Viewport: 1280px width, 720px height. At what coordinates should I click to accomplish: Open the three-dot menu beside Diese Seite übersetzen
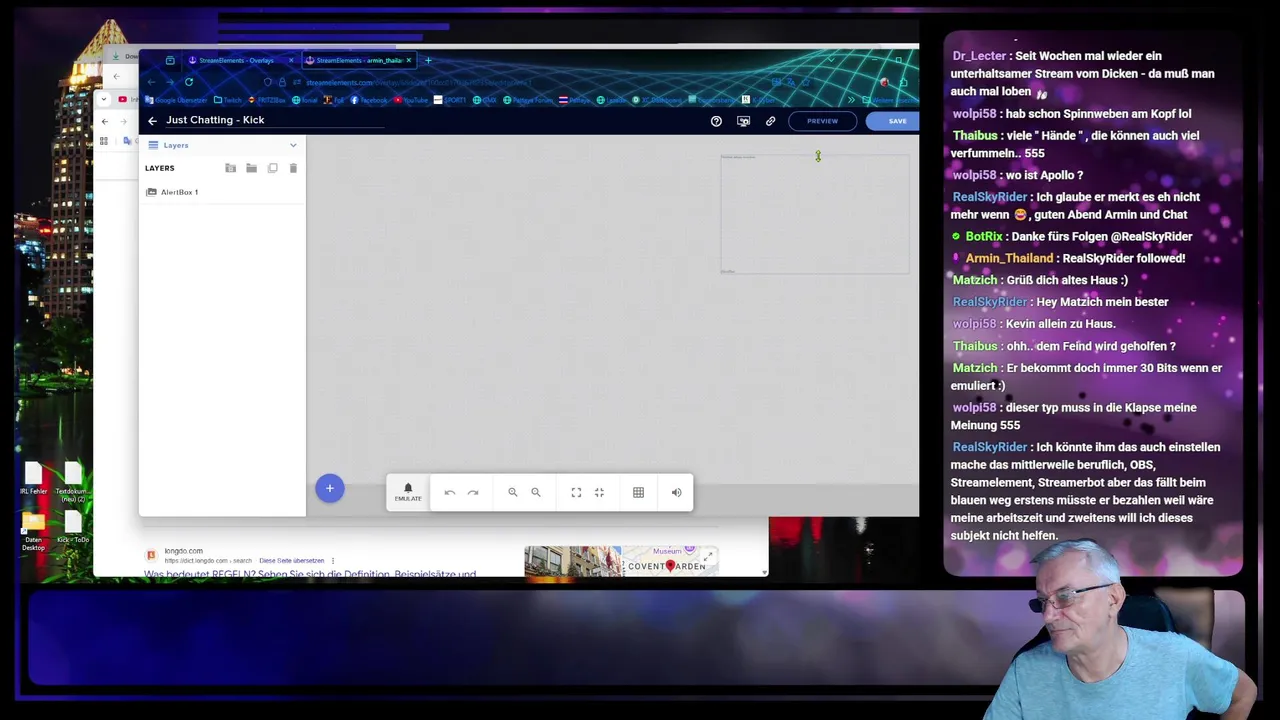coord(333,560)
